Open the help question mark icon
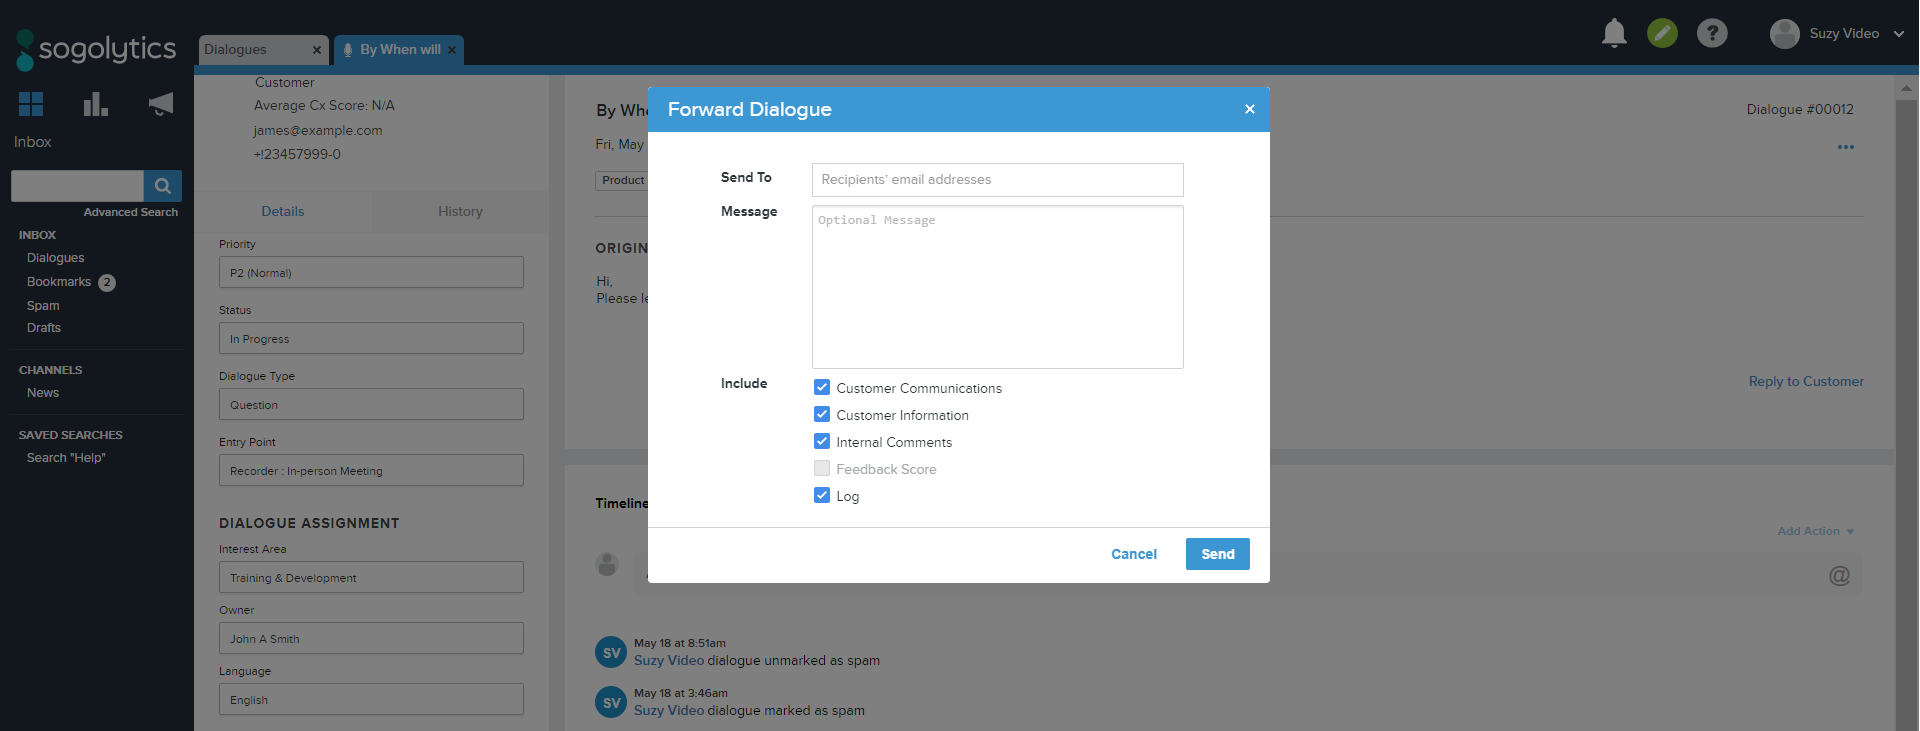The image size is (1920, 731). [1712, 33]
